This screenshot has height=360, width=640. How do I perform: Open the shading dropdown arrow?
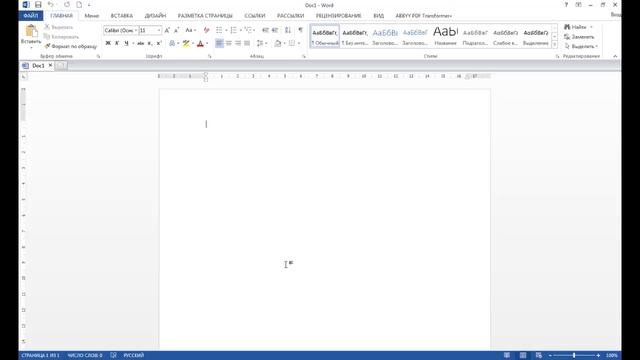[x=284, y=43]
